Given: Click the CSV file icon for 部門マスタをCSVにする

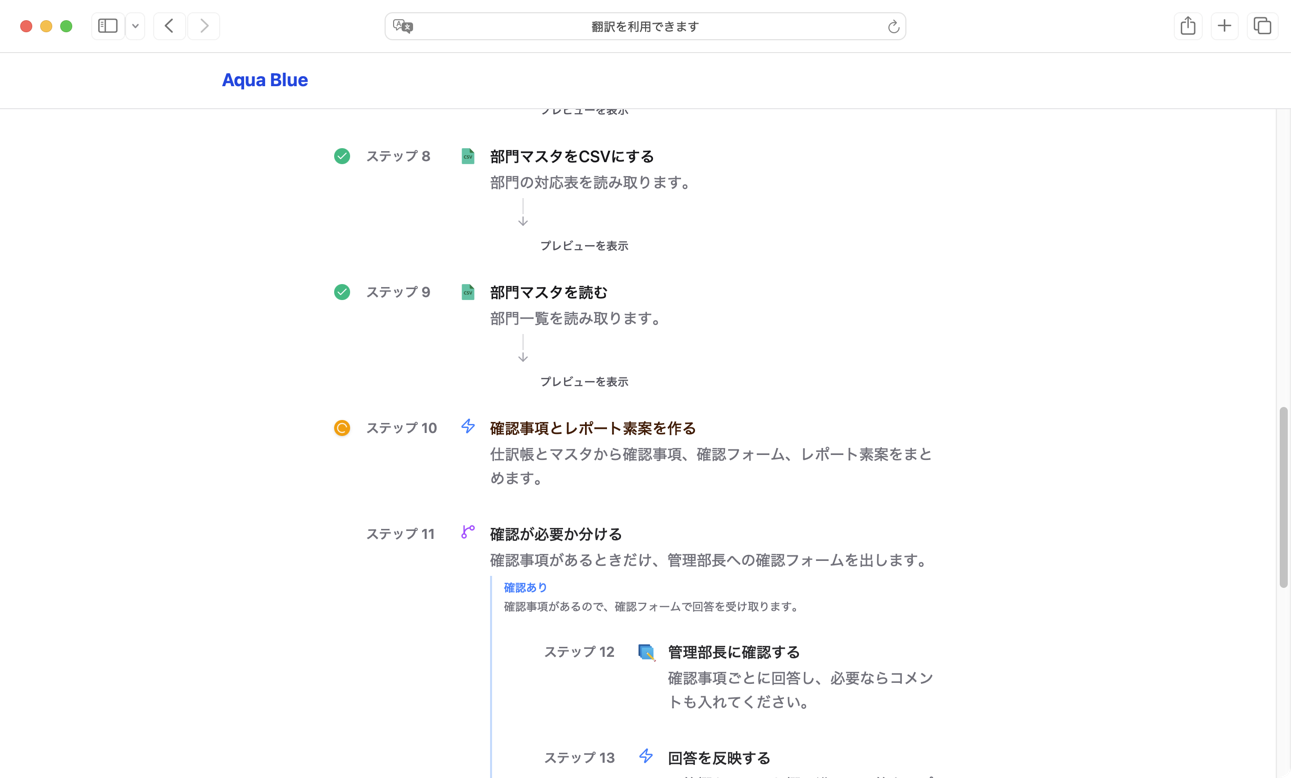Looking at the screenshot, I should click(467, 156).
